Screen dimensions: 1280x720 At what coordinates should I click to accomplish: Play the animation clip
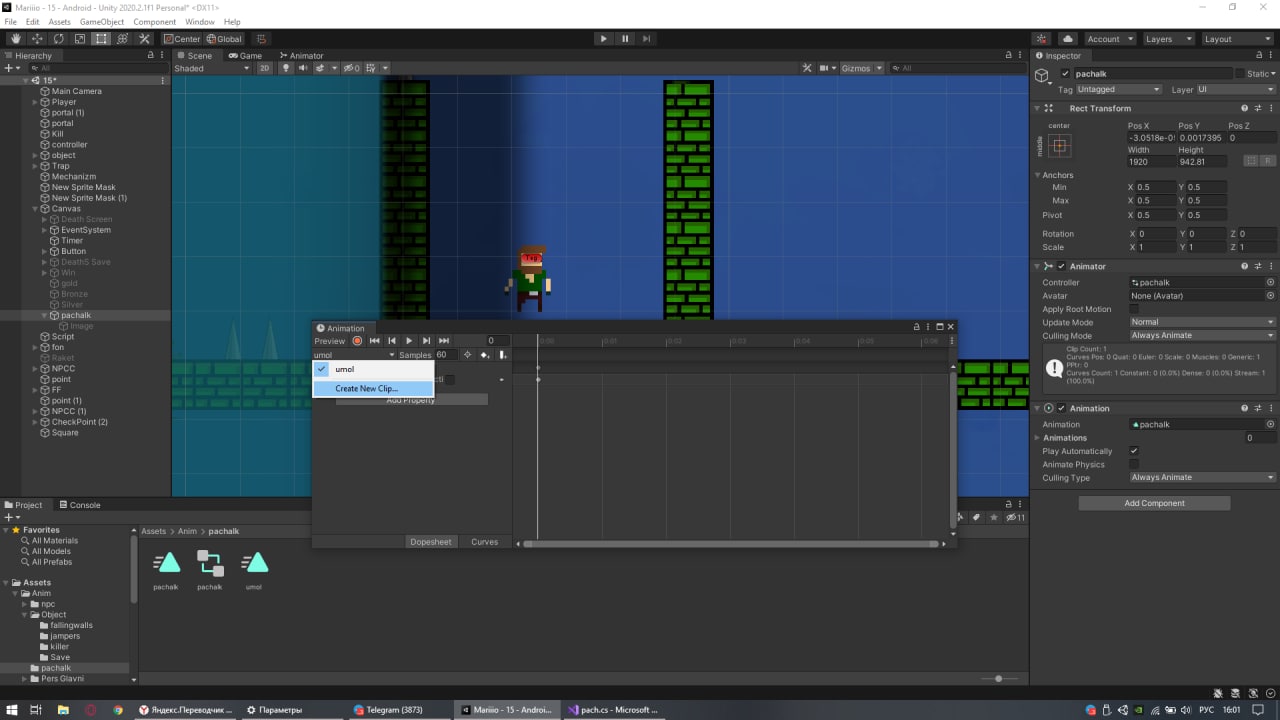409,341
